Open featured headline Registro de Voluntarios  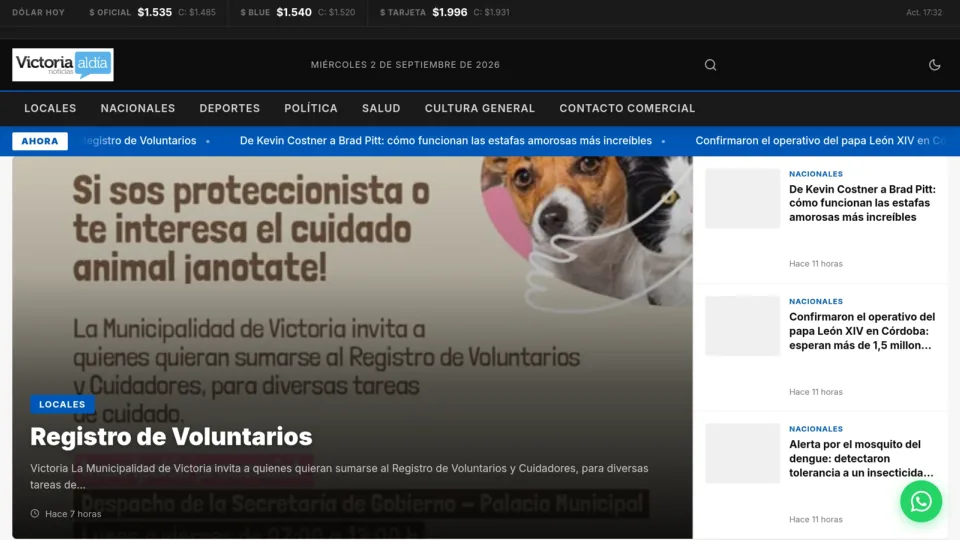[x=171, y=437]
